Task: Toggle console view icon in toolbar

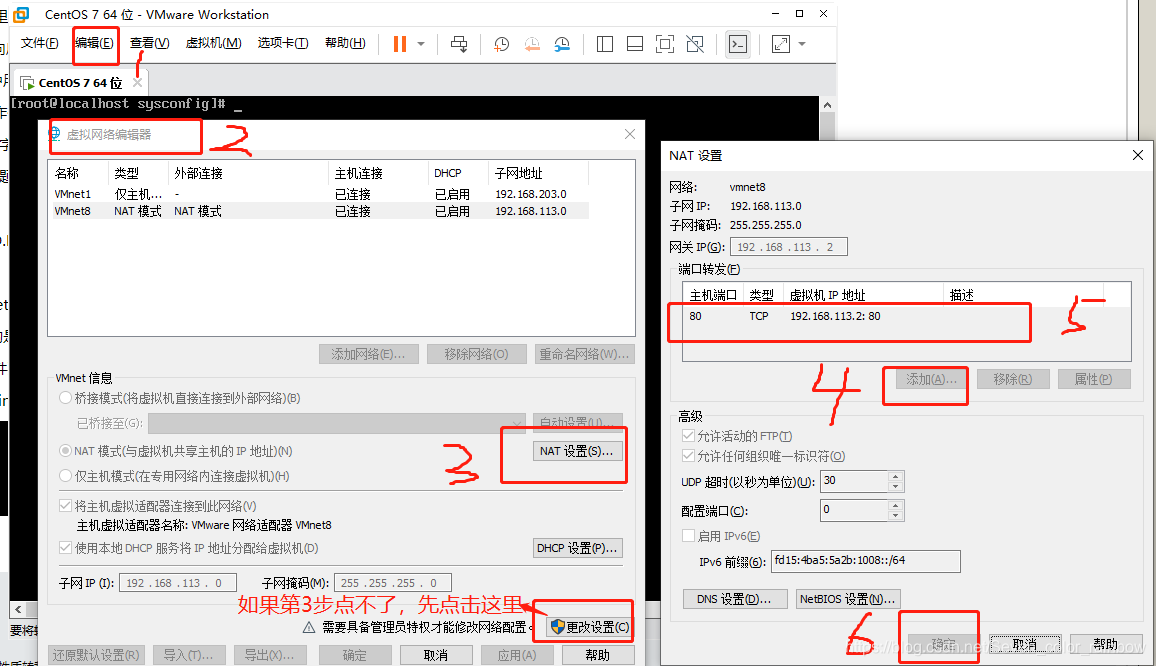Action: tap(737, 44)
